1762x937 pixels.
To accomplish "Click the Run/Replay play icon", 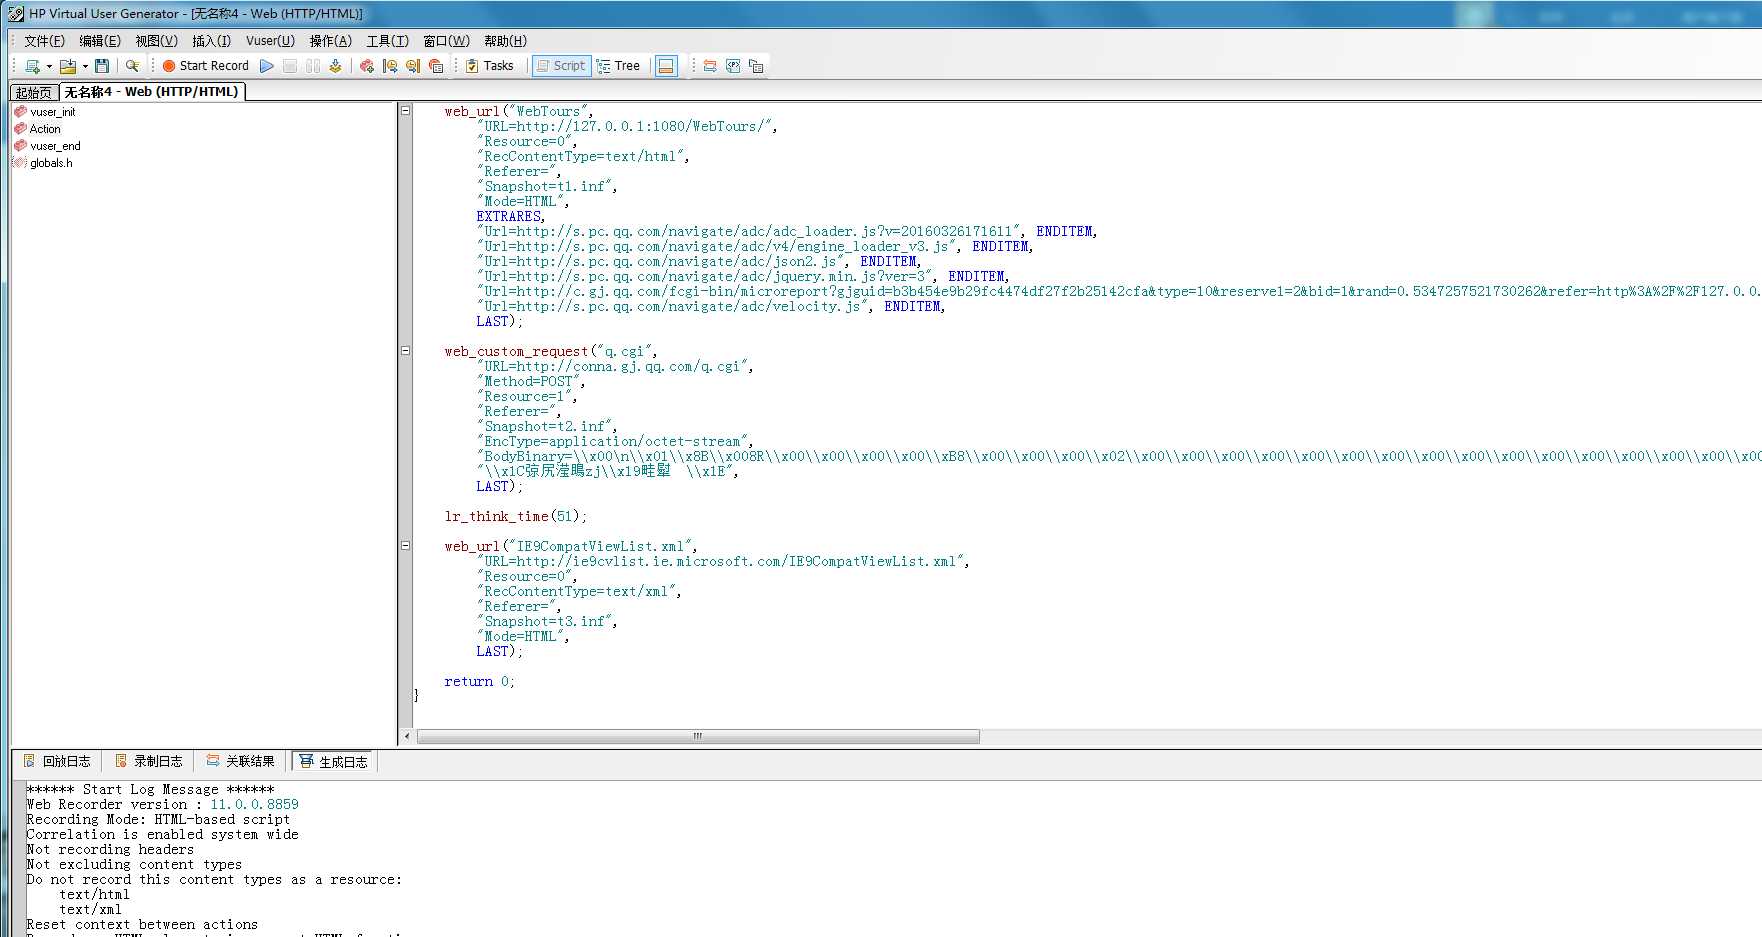I will [x=267, y=66].
